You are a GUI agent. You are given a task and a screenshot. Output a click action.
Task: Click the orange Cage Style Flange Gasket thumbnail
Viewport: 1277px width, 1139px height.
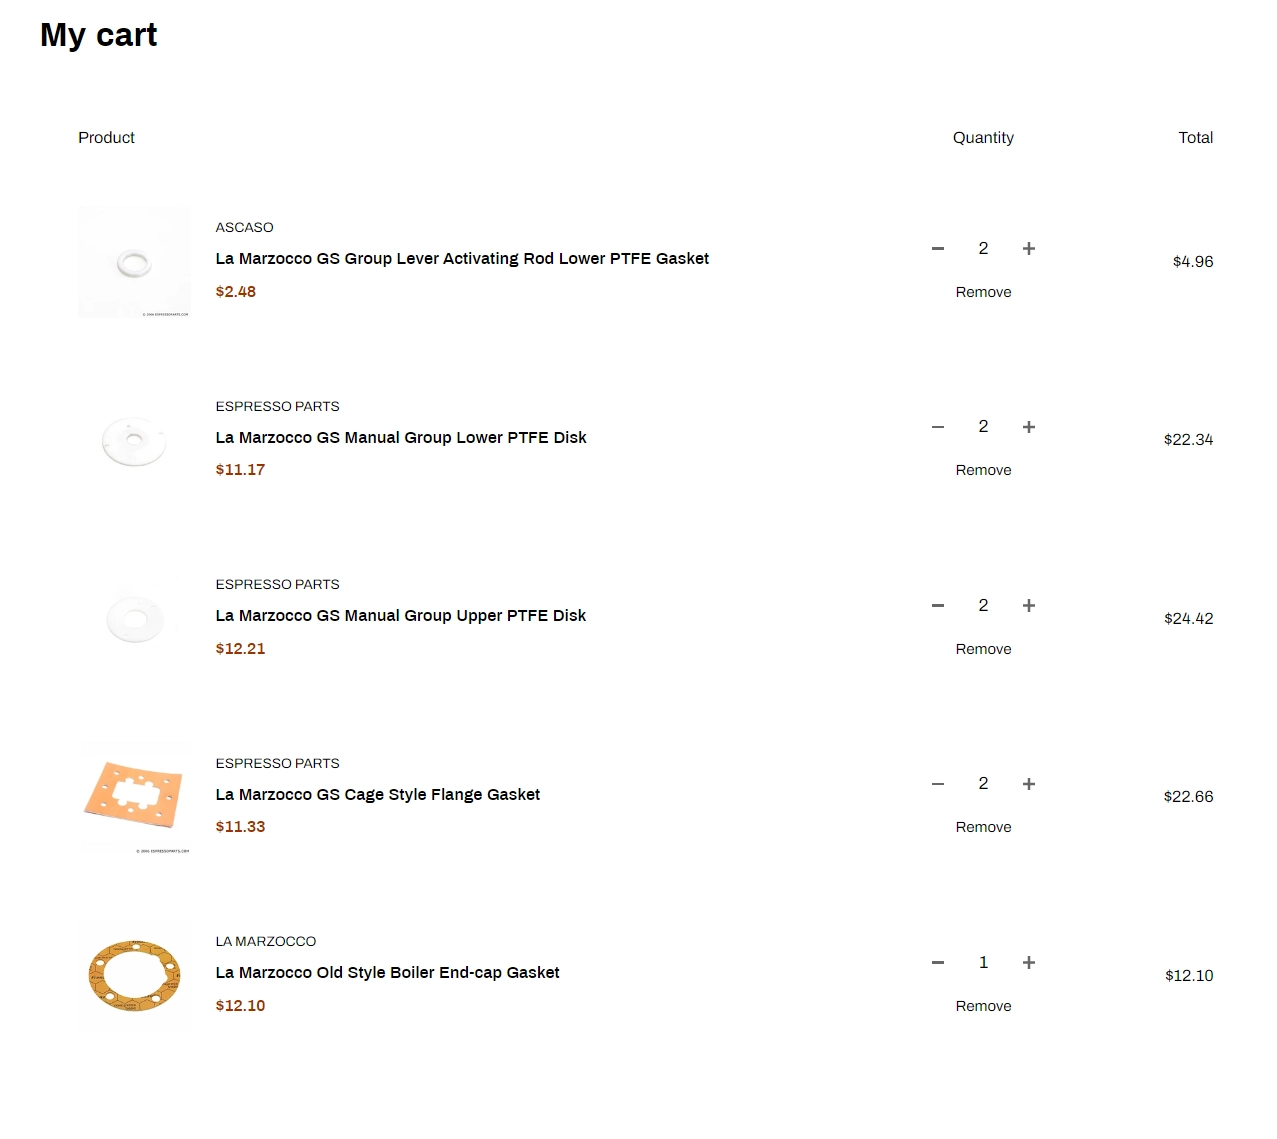click(x=134, y=797)
